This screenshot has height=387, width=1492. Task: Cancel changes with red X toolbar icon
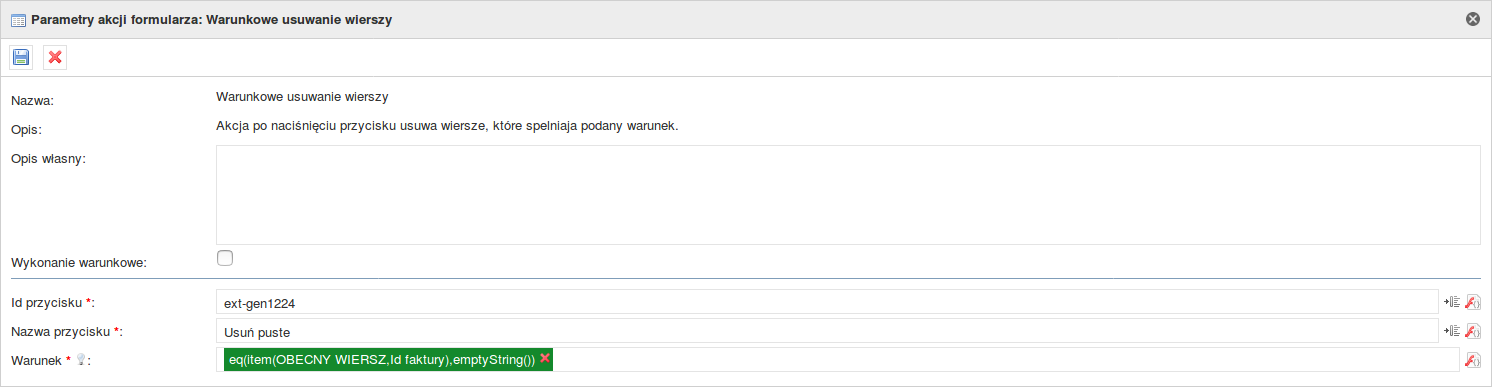(55, 57)
